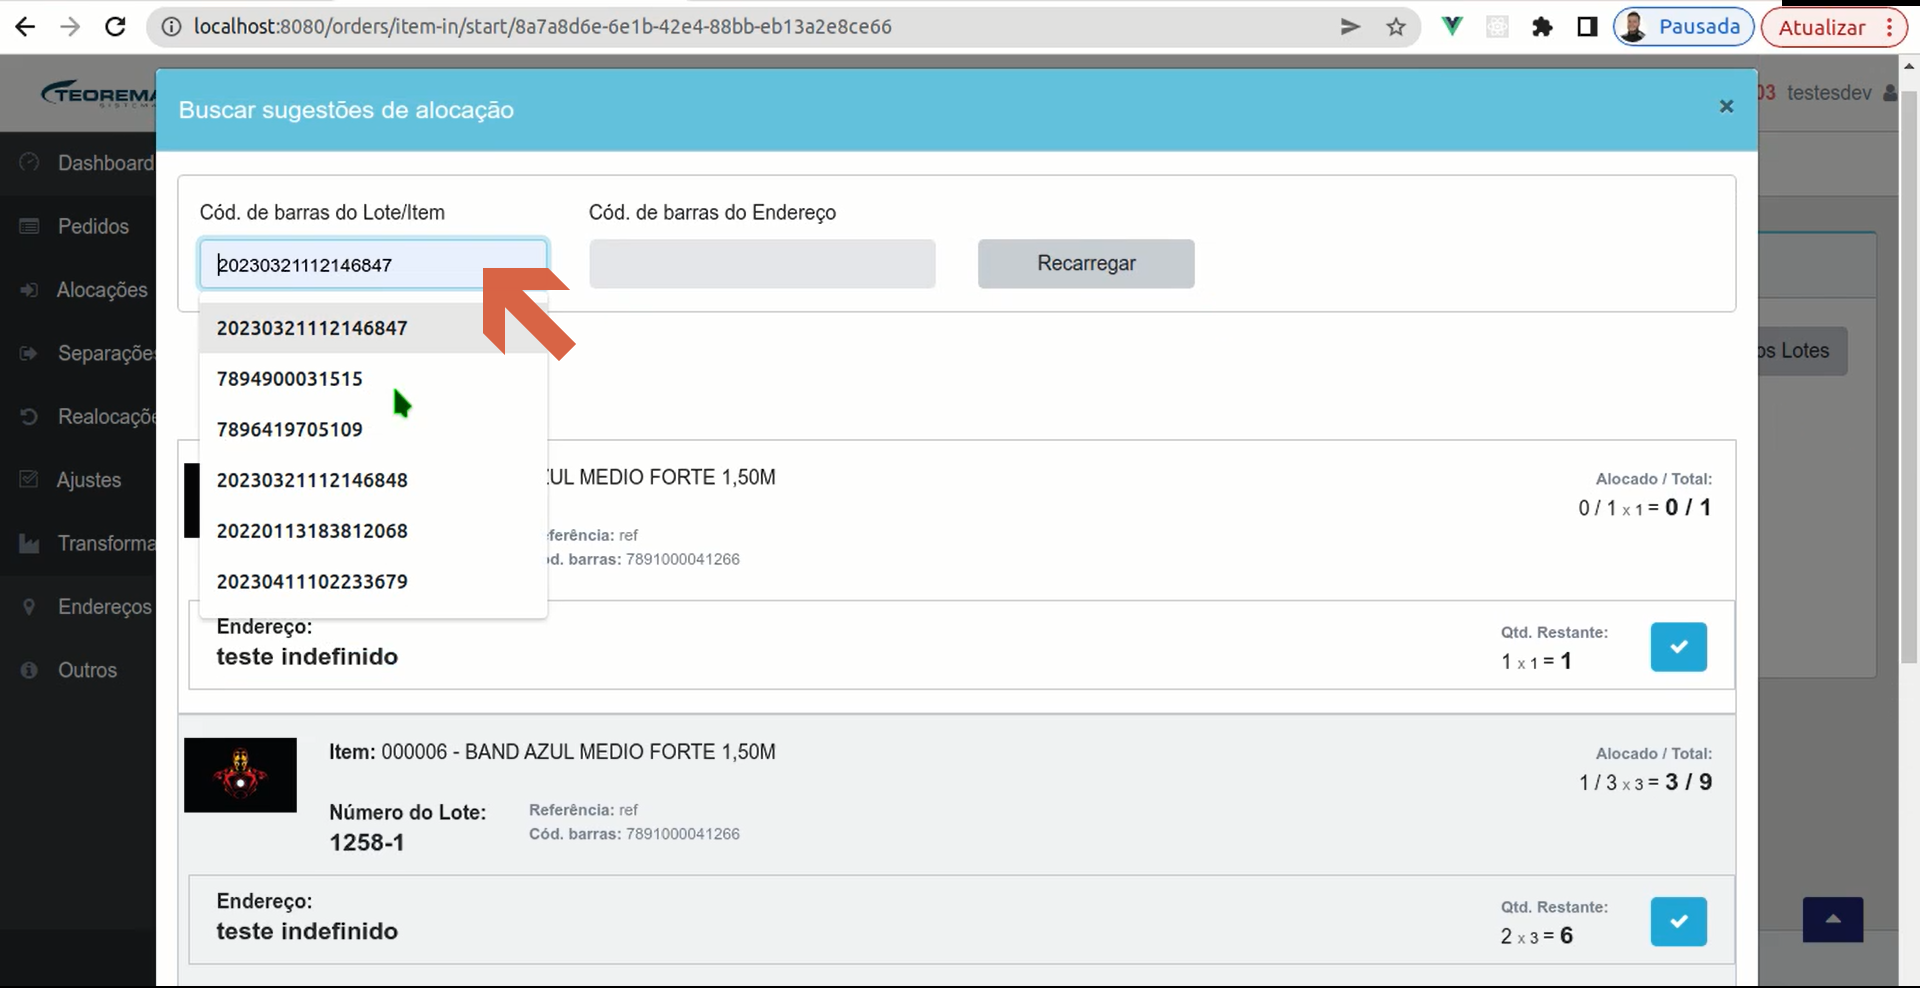This screenshot has width=1920, height=988.
Task: Click the Outros info icon
Action: coord(29,670)
